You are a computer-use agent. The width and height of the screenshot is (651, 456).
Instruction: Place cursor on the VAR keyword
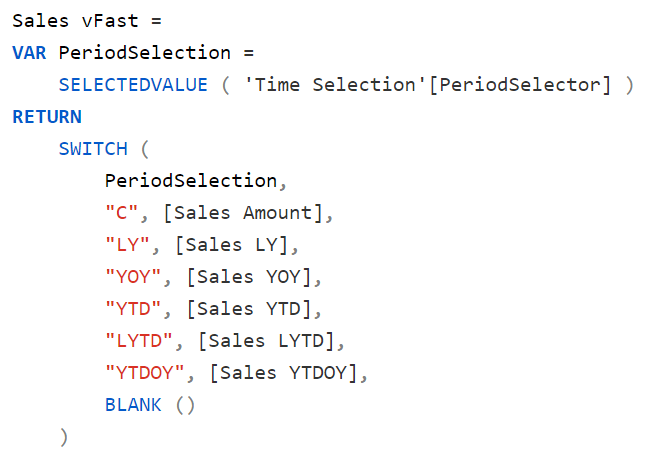pyautogui.click(x=30, y=53)
